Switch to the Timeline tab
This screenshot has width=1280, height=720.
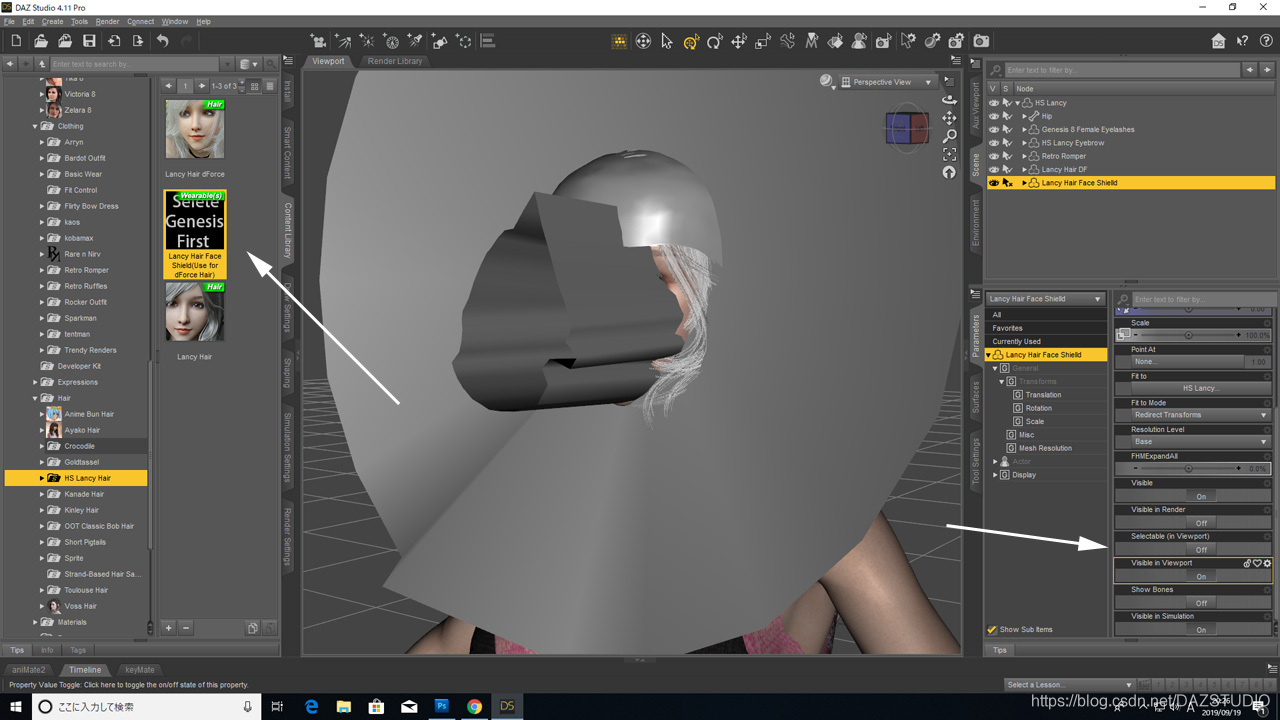click(x=85, y=670)
